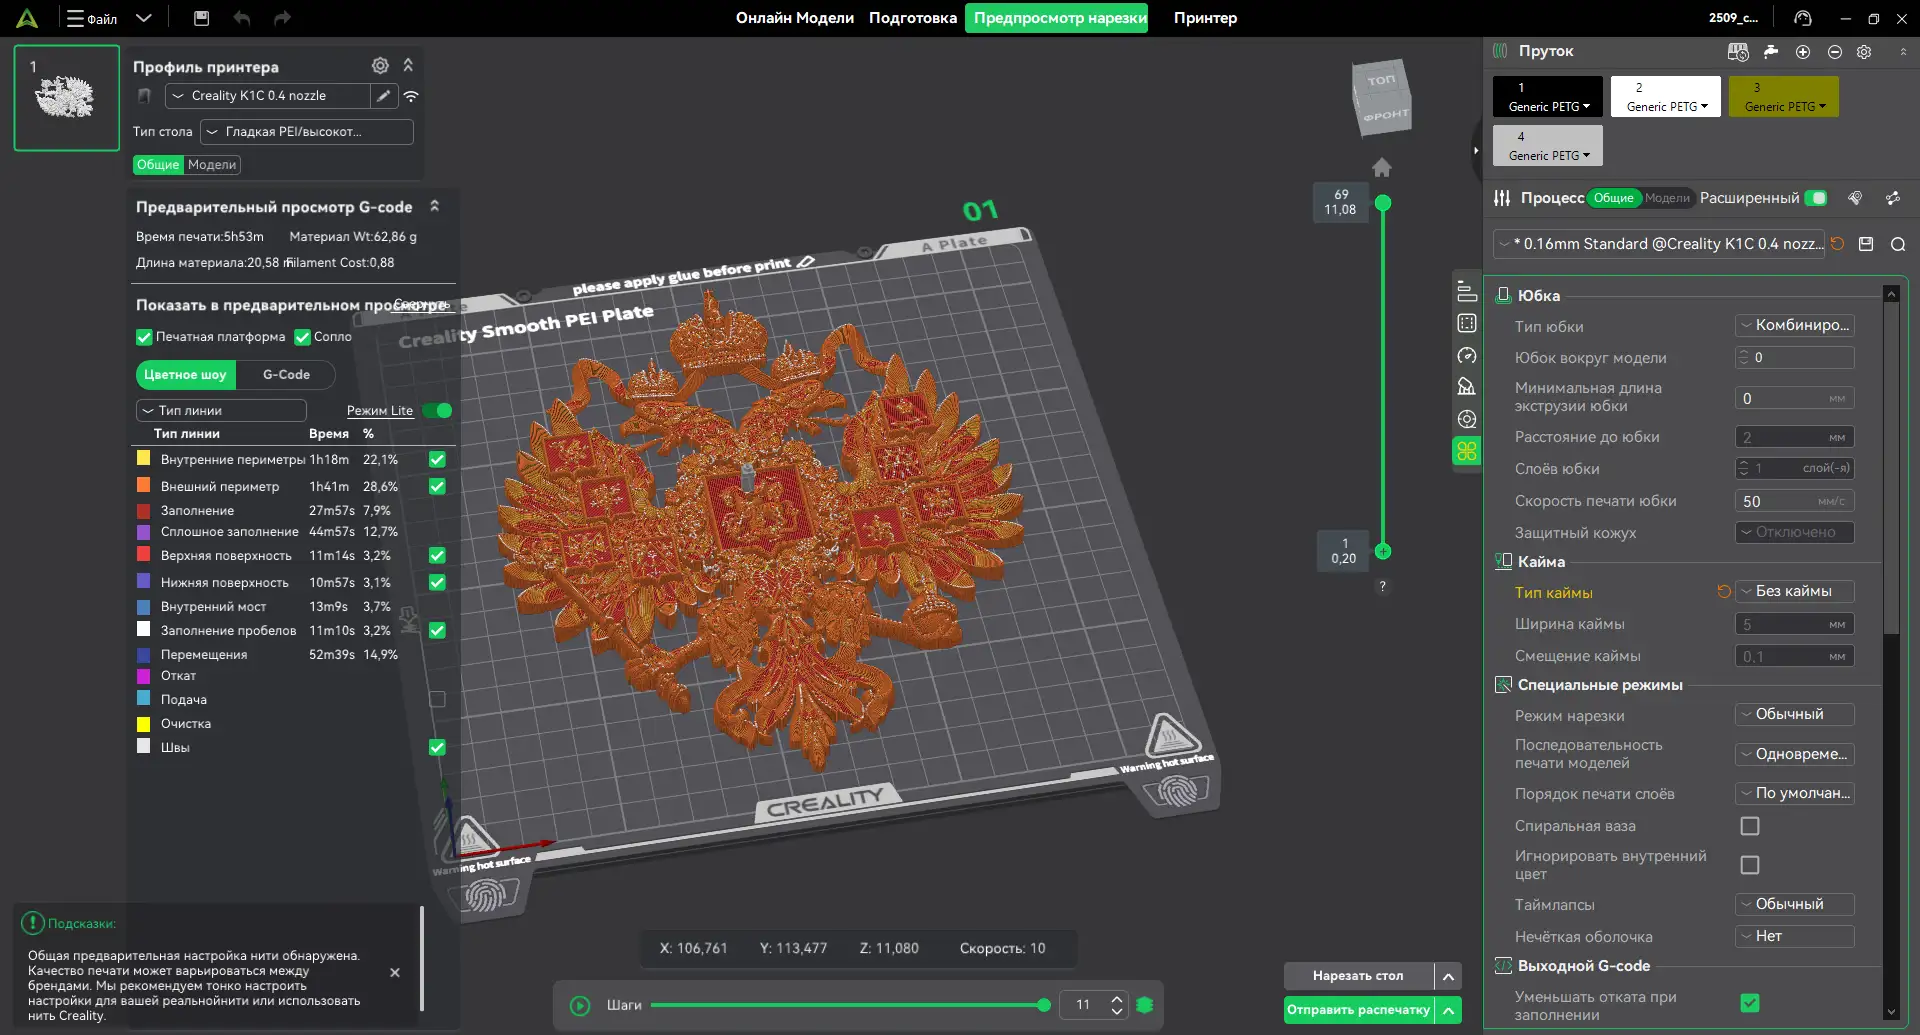Open the Тип стола plate type dropdown
Viewport: 1920px width, 1035px height.
(307, 132)
